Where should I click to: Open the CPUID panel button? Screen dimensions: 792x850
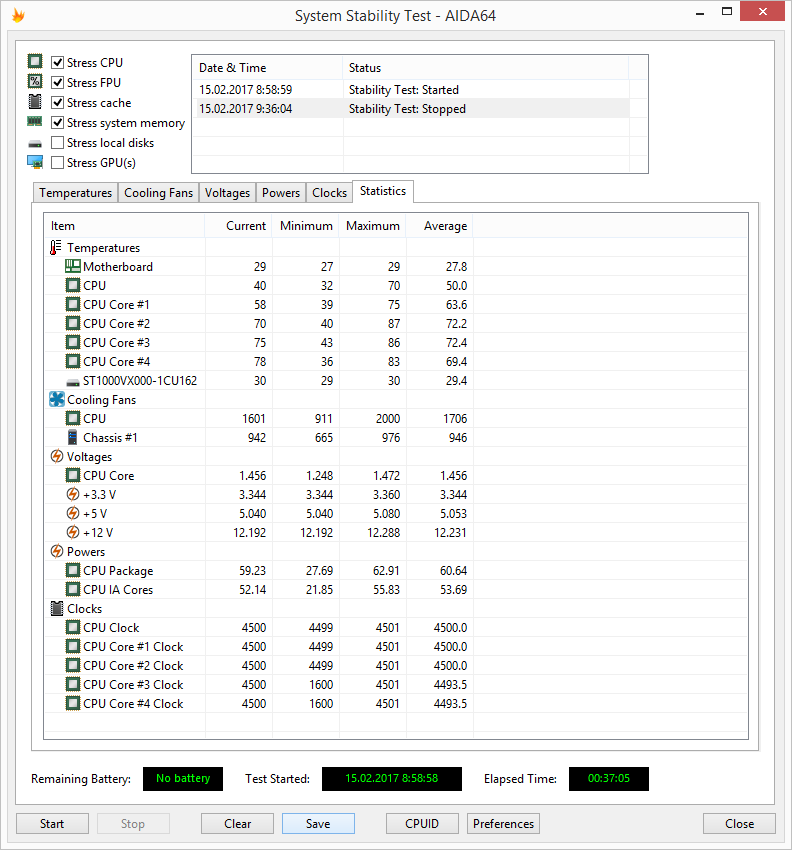point(422,823)
